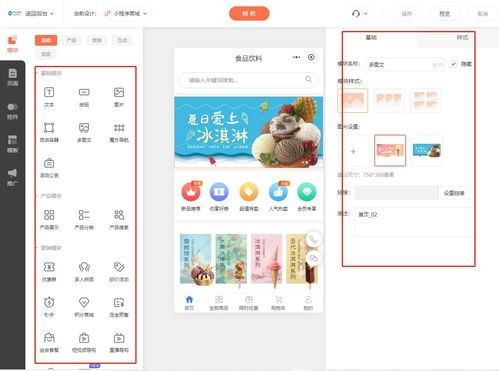Viewport: 499px width, 371px height.
Task: Select the three-column module style option
Action: pyautogui.click(x=389, y=100)
